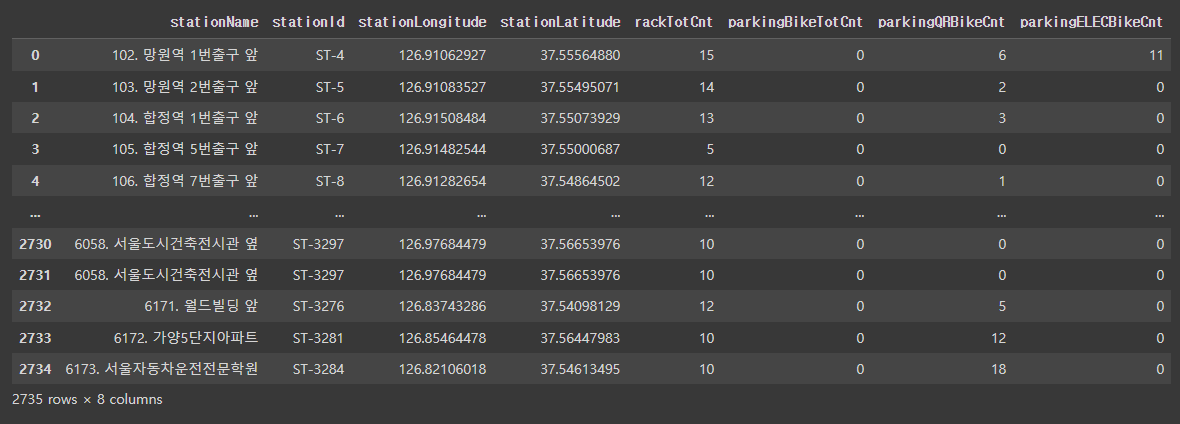Select longitude value 126.82106018
The width and height of the screenshot is (1180, 424).
[442, 369]
